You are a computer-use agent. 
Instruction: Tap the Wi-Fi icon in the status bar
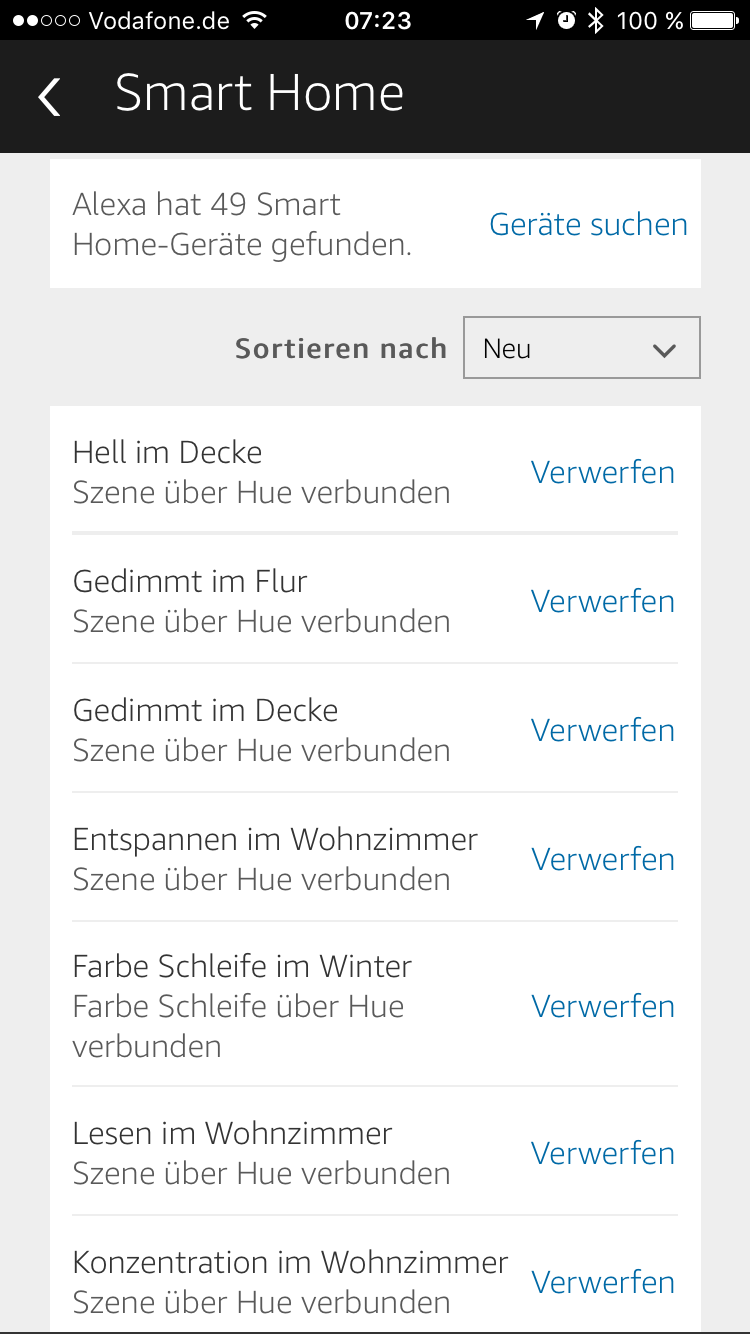pos(256,20)
